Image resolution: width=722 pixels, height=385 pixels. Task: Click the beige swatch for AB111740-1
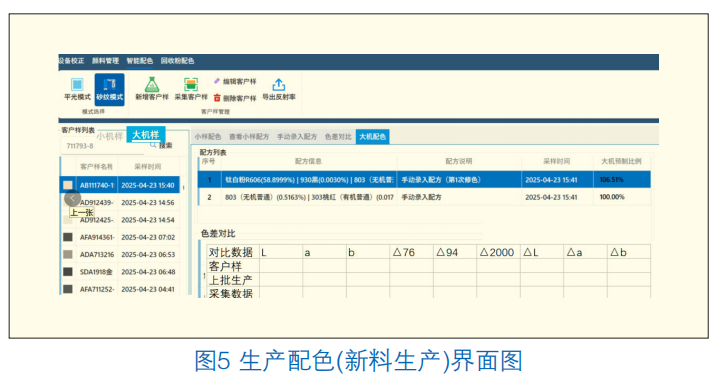[x=68, y=185]
